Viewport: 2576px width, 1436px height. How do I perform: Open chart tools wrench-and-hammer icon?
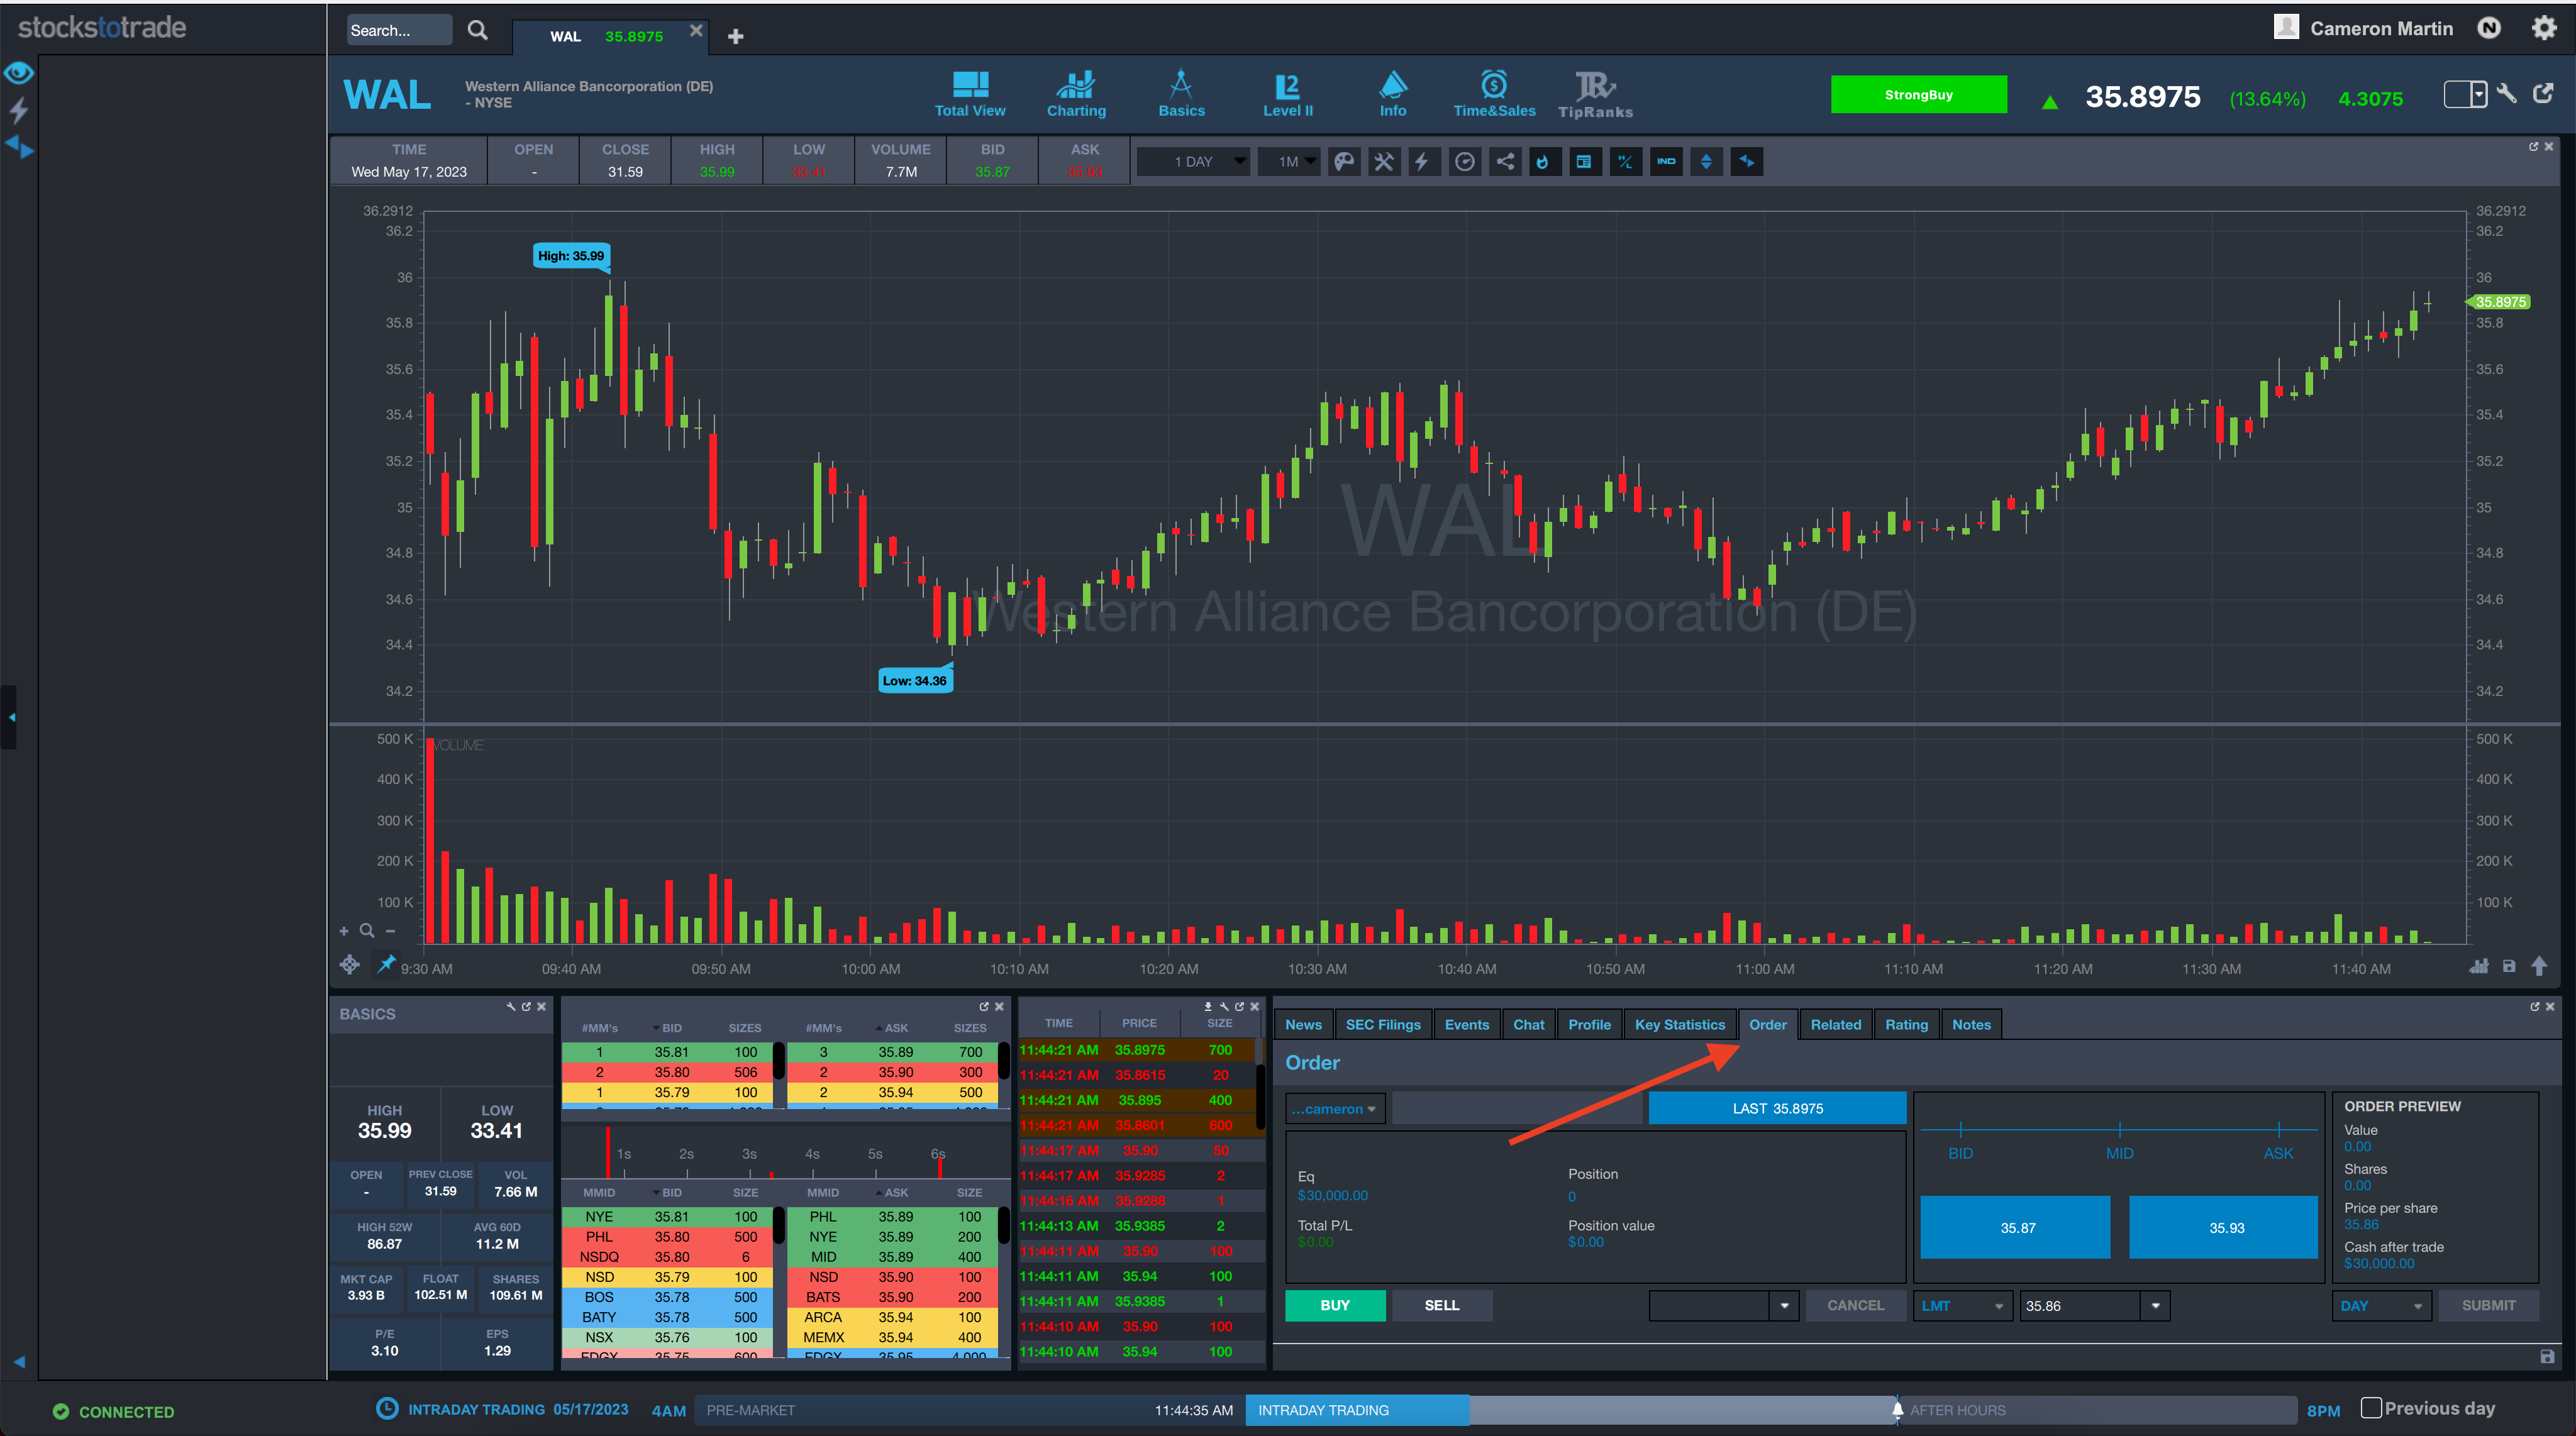[x=1384, y=162]
